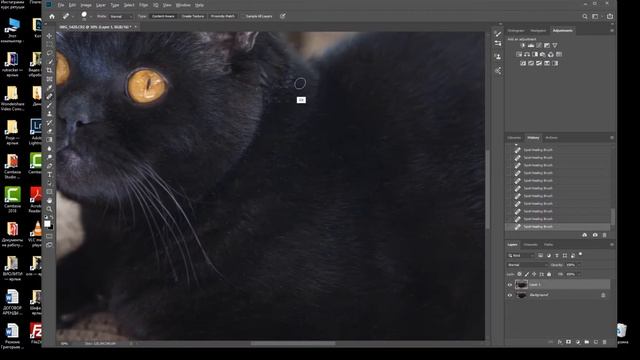Switch to the Navigator tab
The width and height of the screenshot is (640, 360).
(538, 31)
